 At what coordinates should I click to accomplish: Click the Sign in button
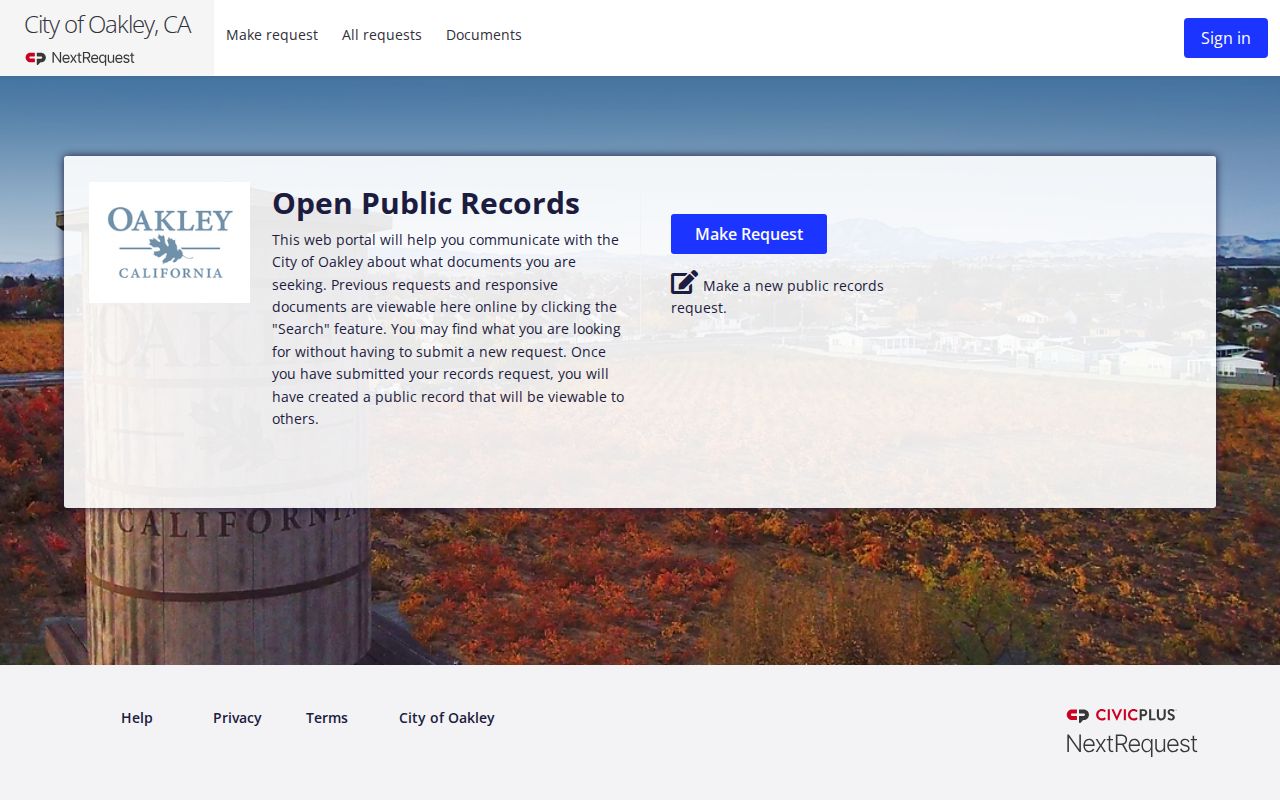point(1226,38)
